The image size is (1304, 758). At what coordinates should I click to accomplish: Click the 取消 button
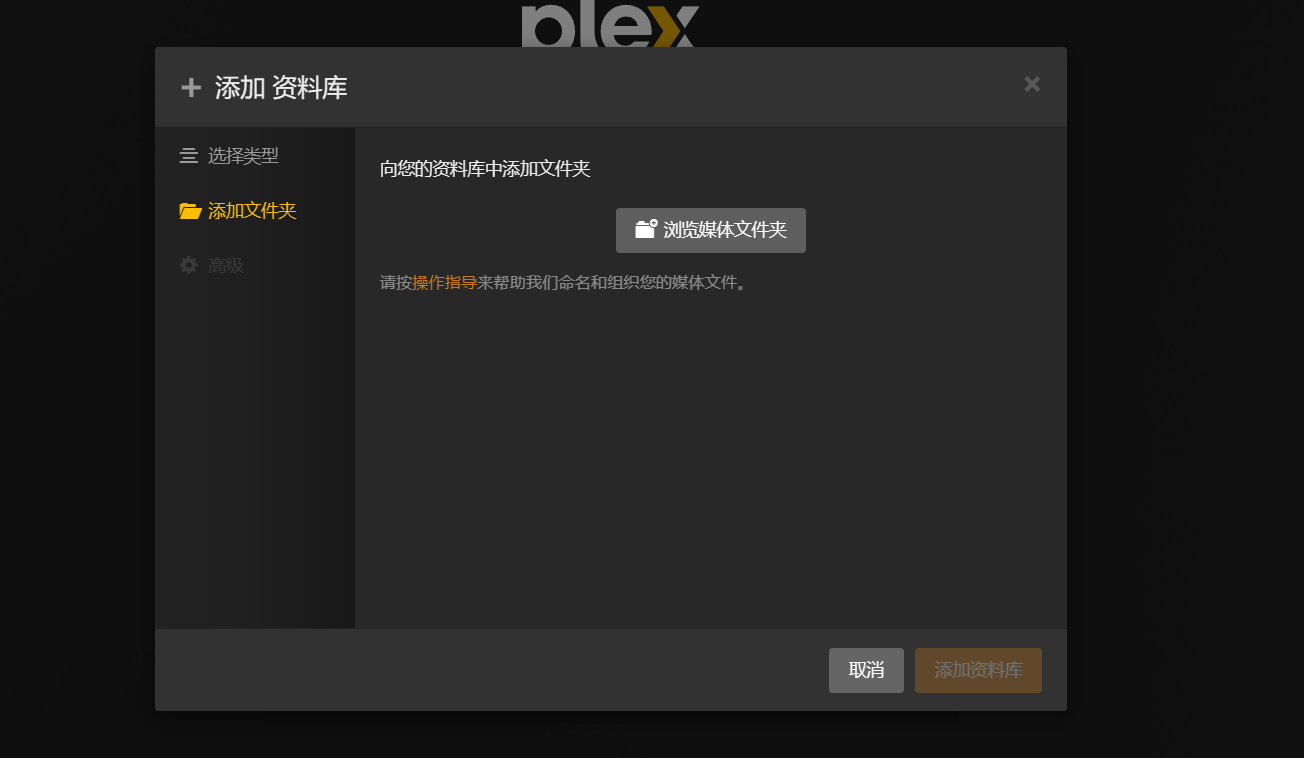(x=866, y=670)
